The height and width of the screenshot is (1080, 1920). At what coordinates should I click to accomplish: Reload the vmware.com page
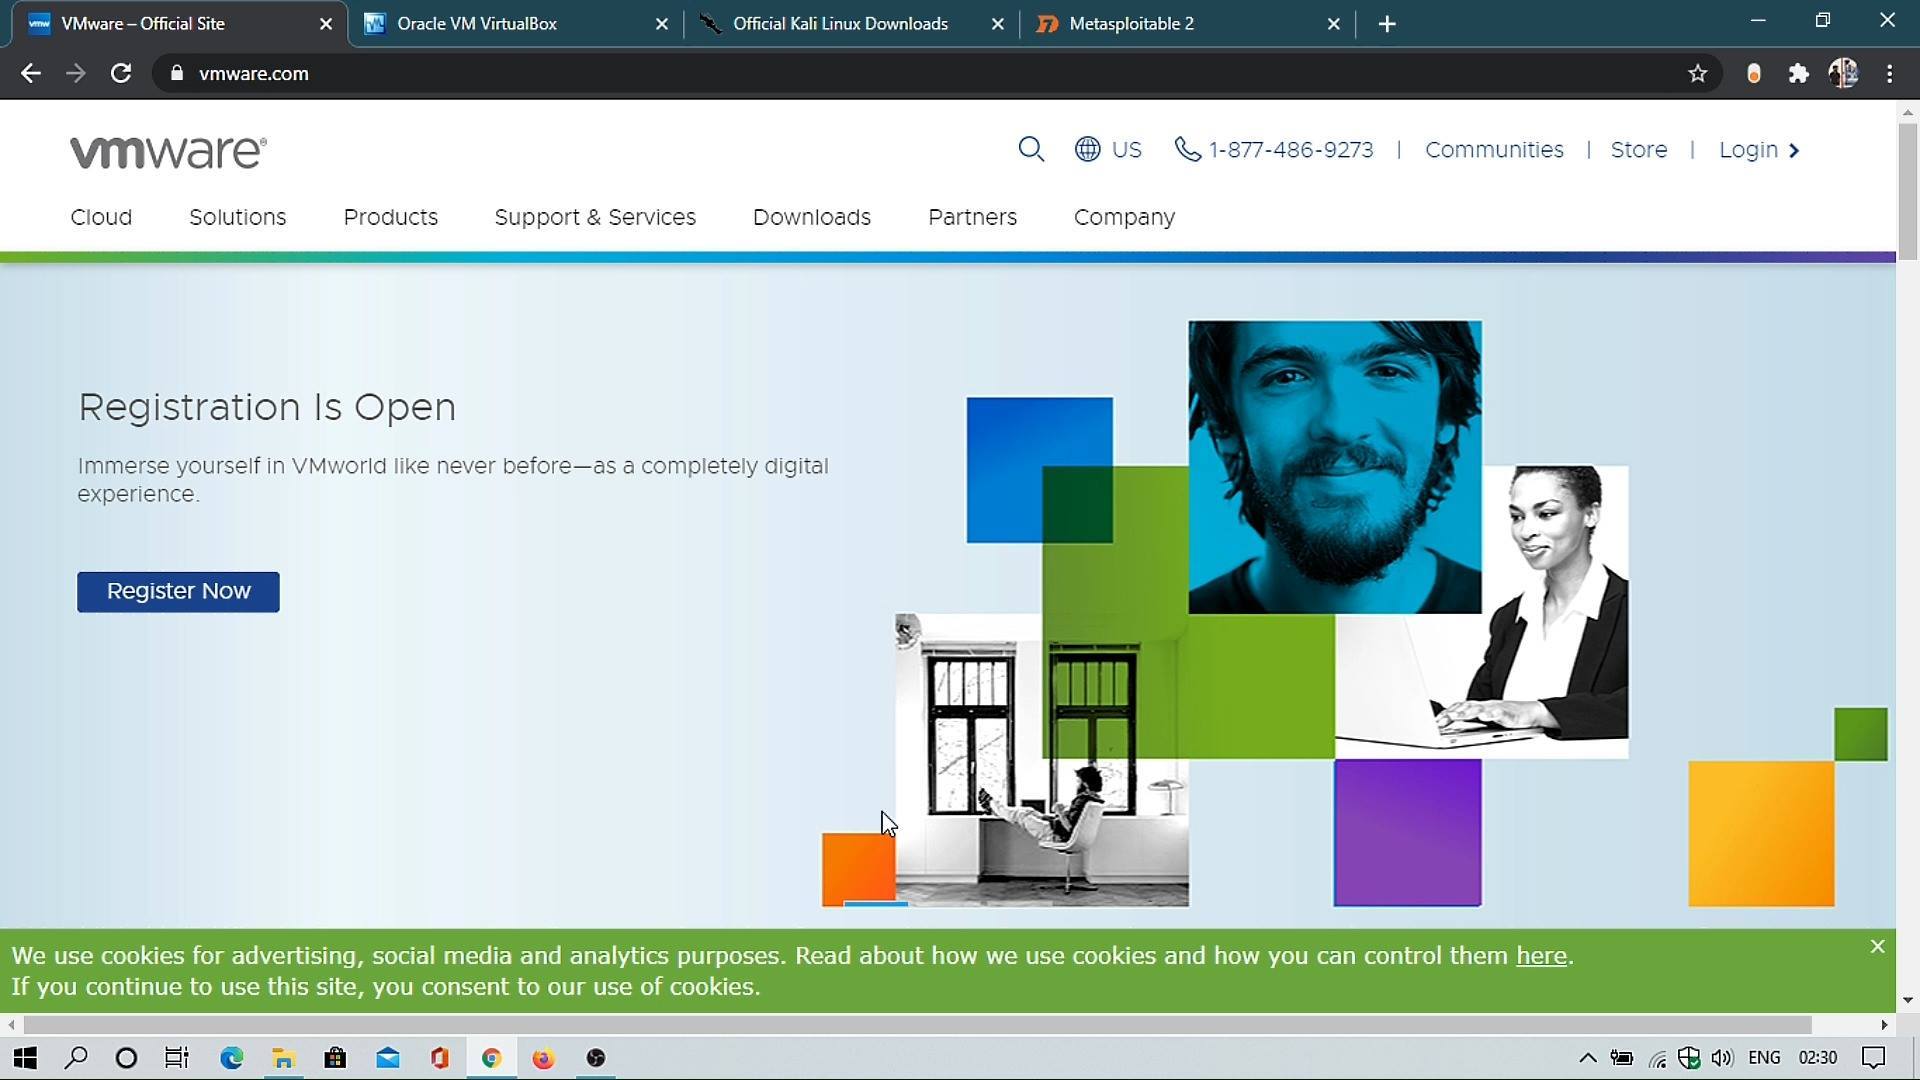pyautogui.click(x=121, y=73)
